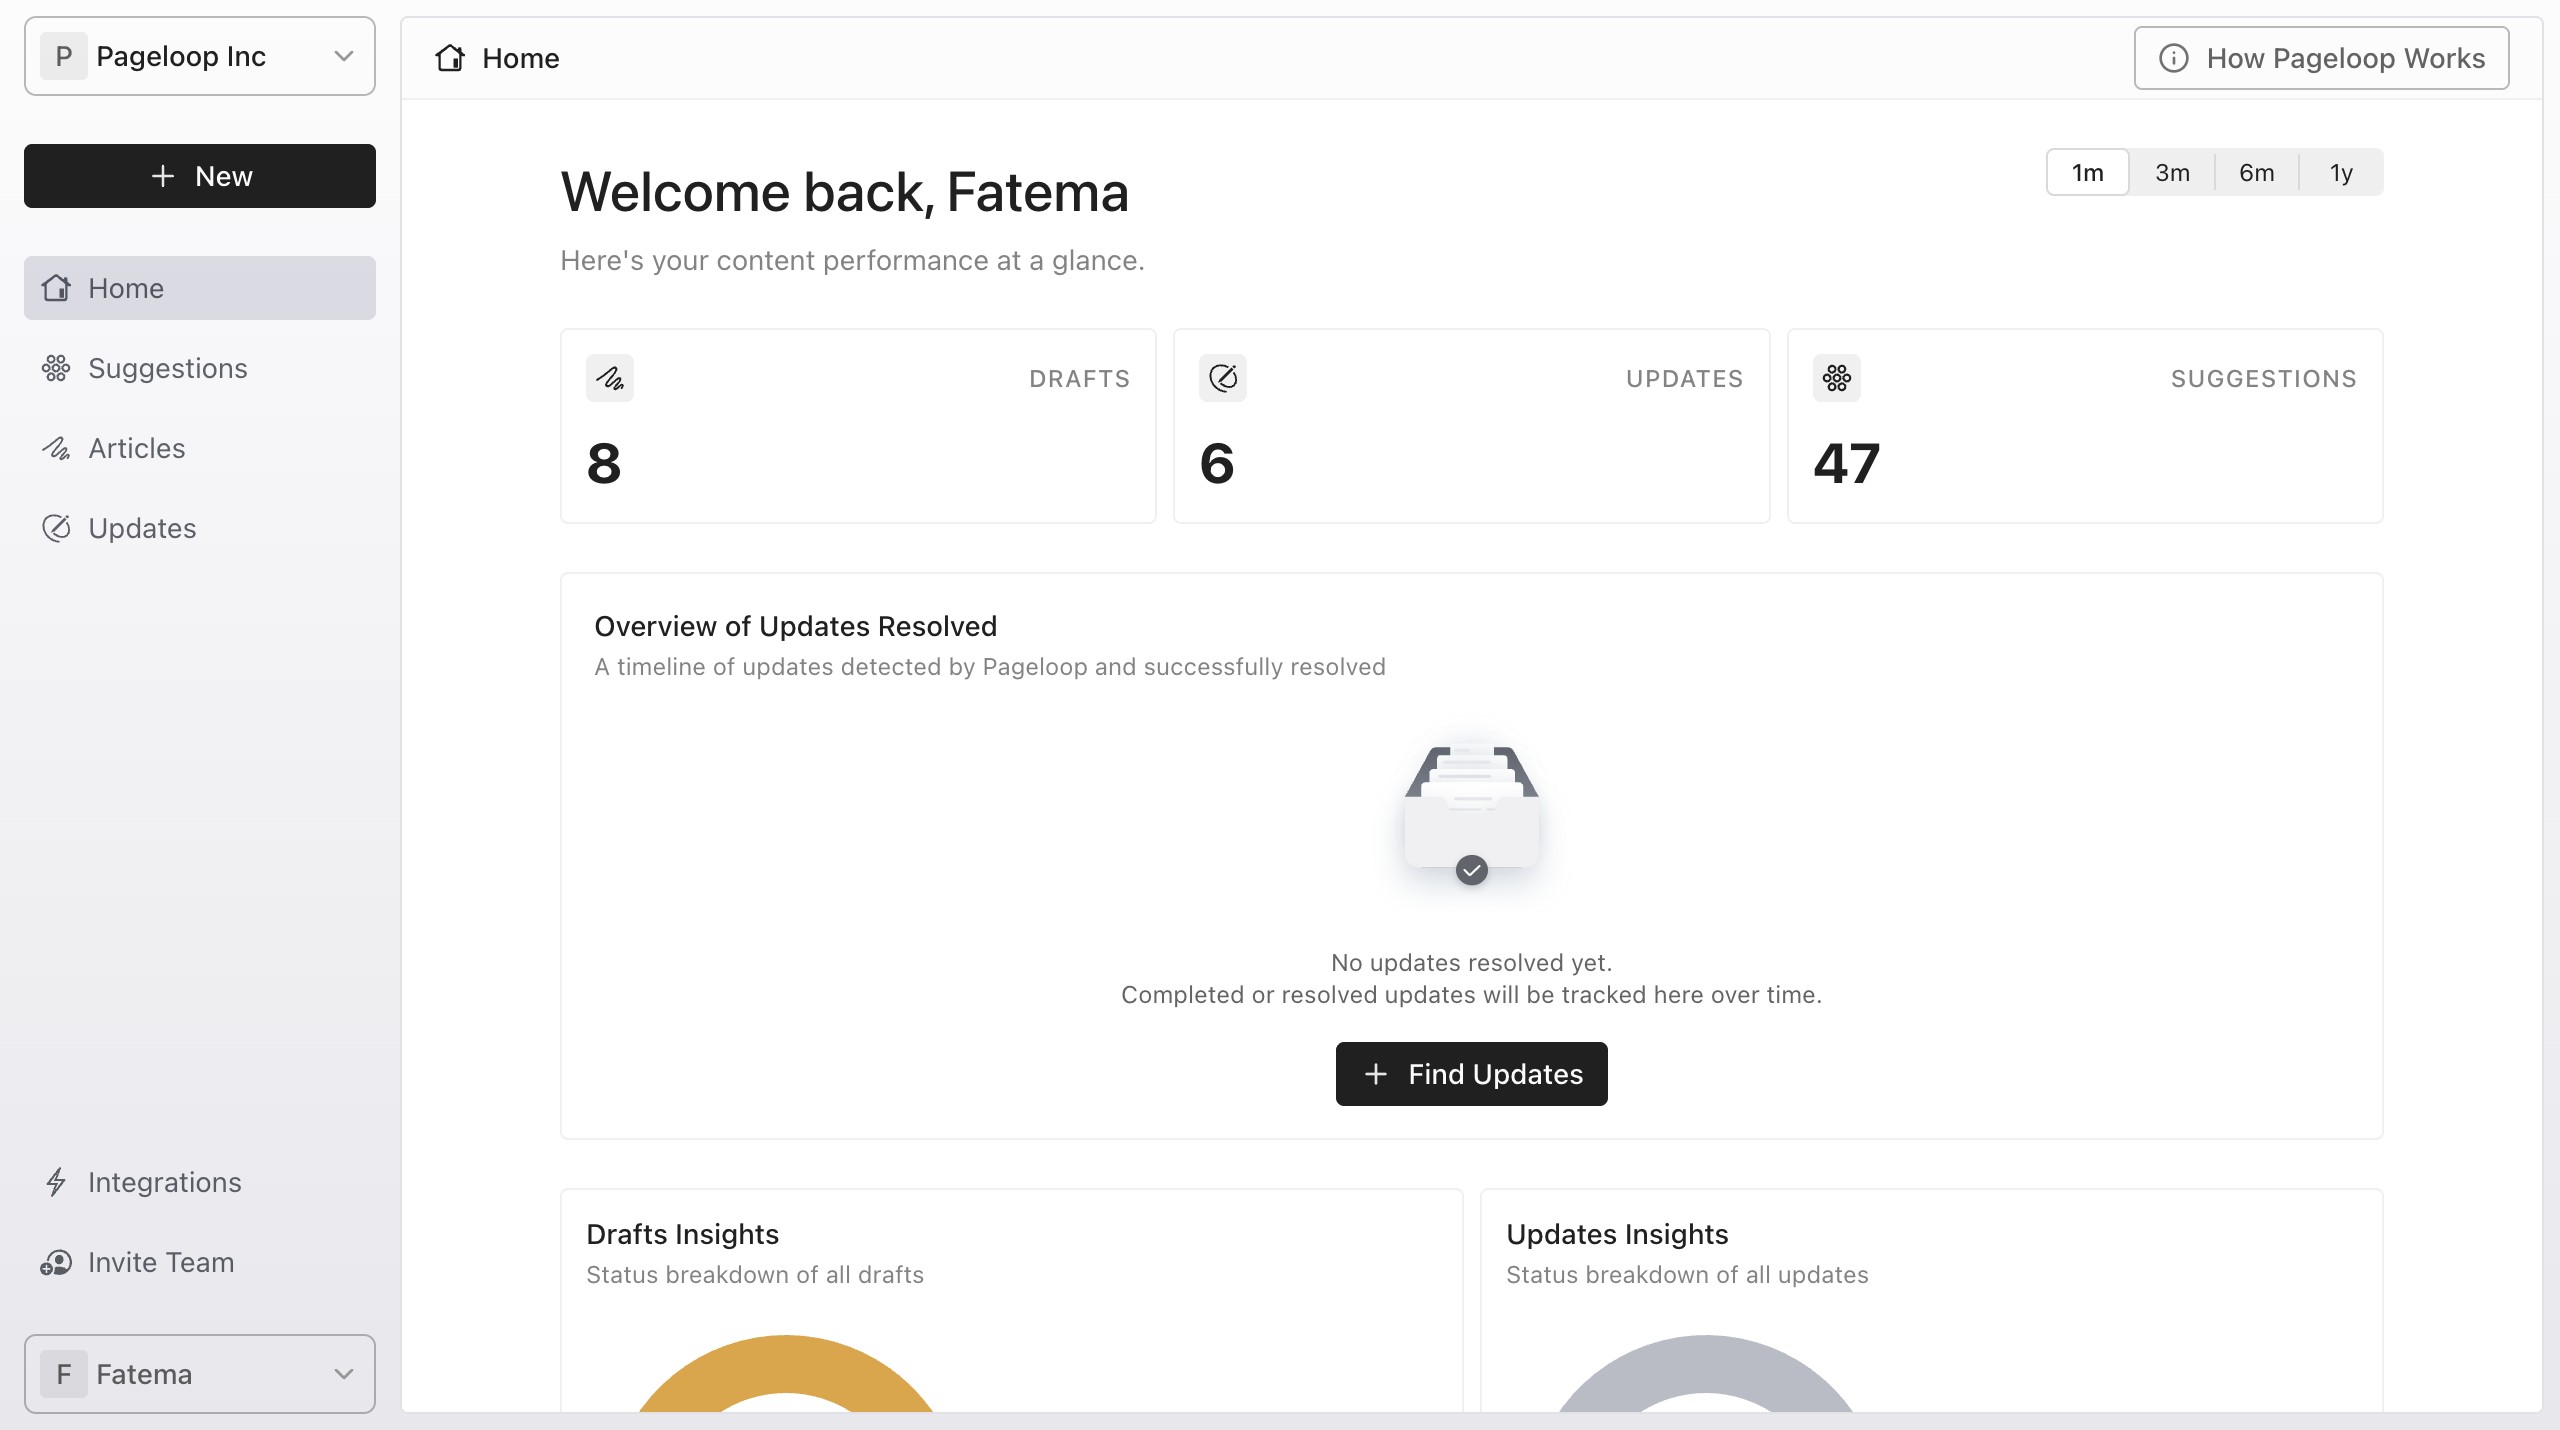Click the Invite Team people icon

pyautogui.click(x=56, y=1262)
